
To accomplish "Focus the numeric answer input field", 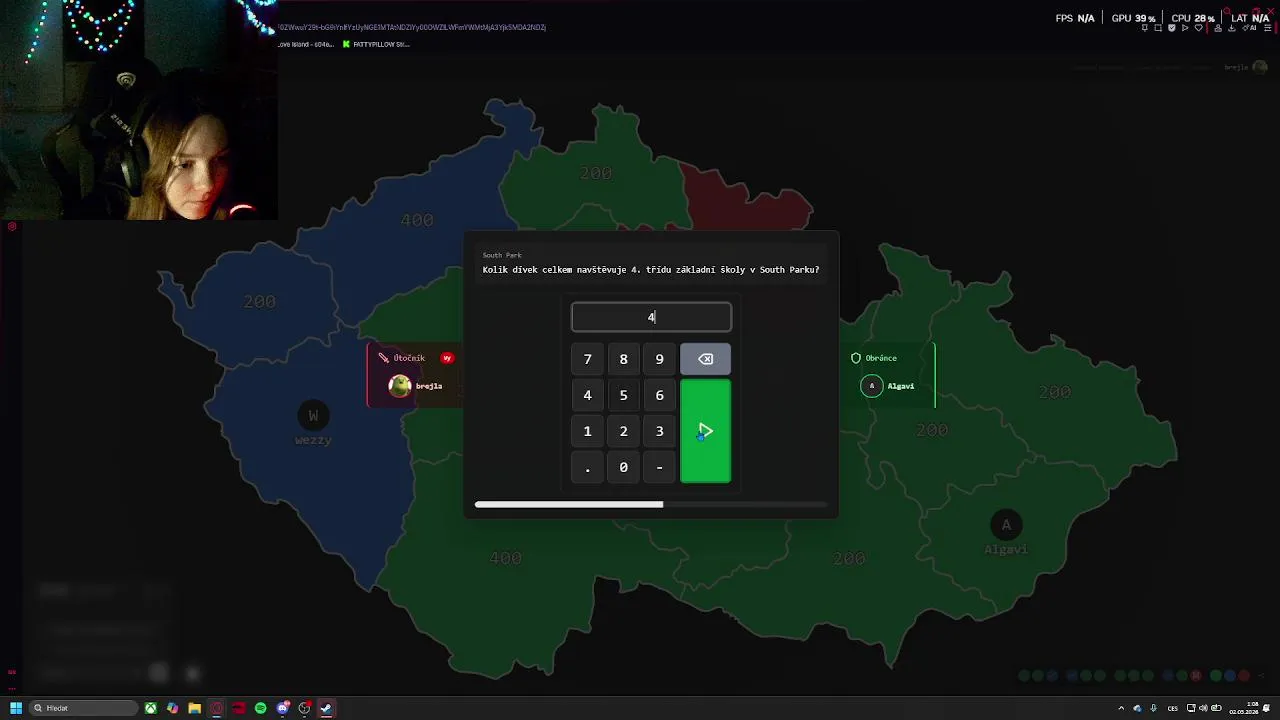I will pyautogui.click(x=651, y=317).
